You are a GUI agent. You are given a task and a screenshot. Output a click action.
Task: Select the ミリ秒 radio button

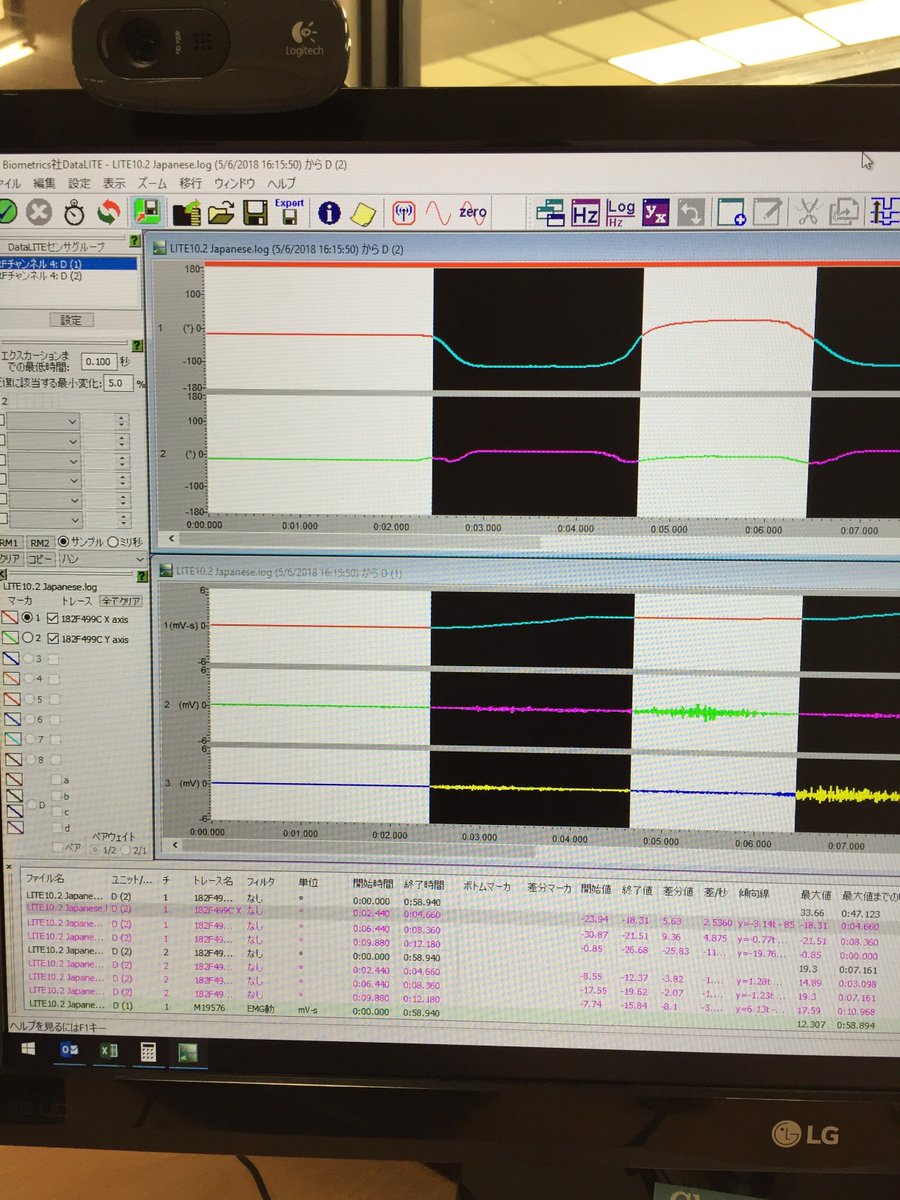113,542
